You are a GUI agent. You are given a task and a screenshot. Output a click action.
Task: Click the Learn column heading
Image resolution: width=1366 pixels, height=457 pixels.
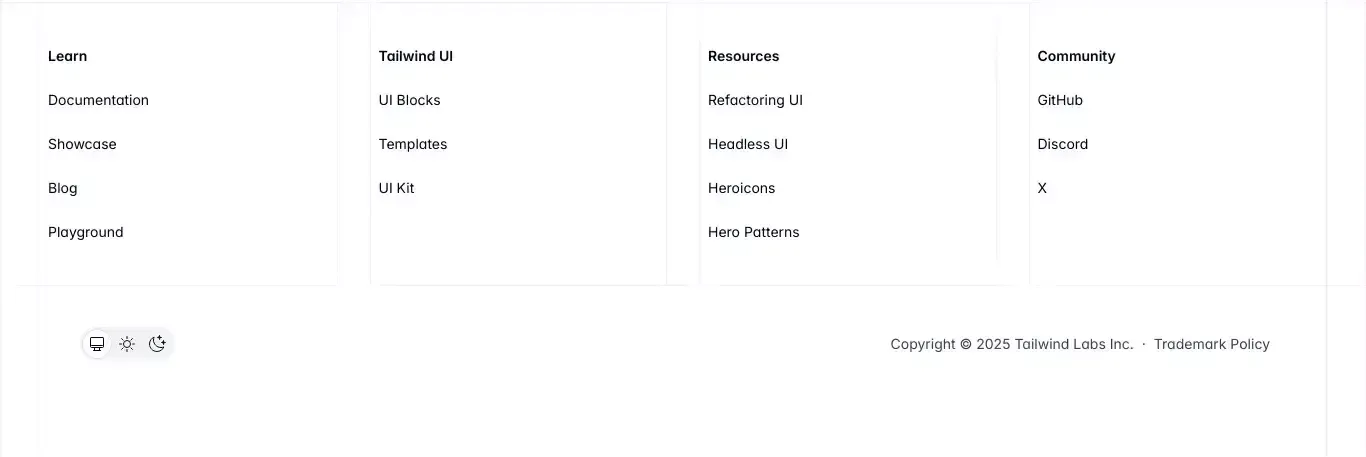click(x=67, y=56)
